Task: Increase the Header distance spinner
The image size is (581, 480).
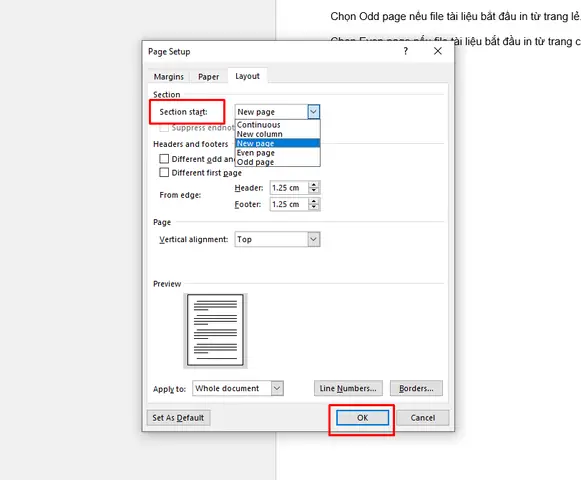Action: (x=314, y=184)
